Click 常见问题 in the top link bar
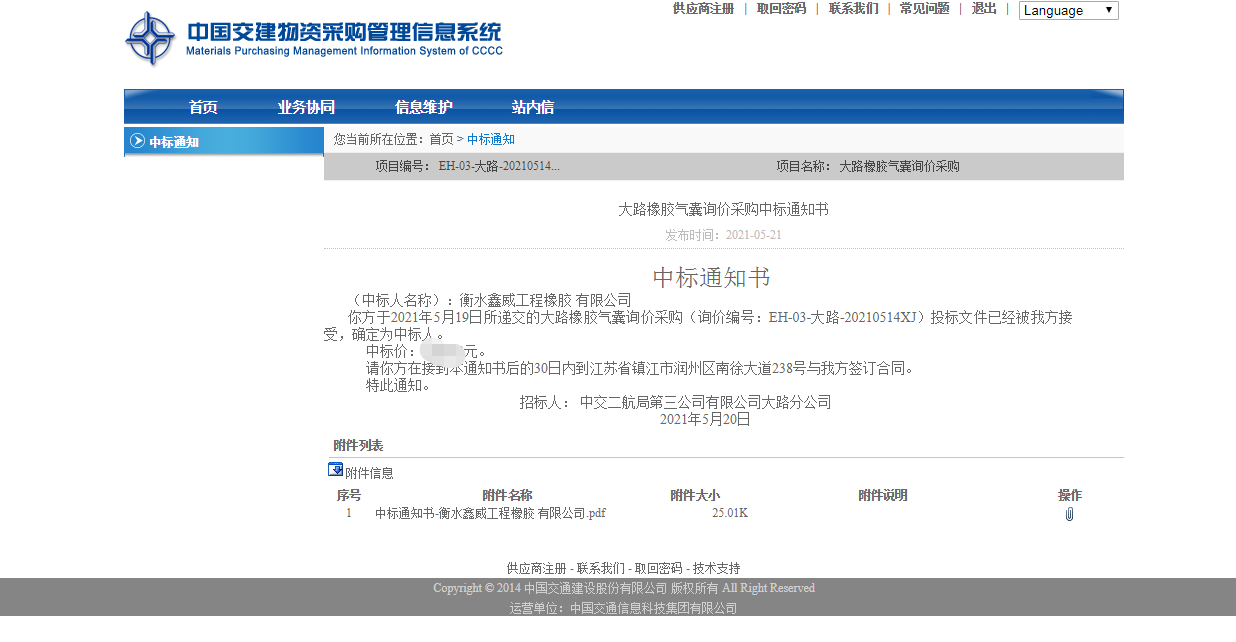 tap(923, 8)
